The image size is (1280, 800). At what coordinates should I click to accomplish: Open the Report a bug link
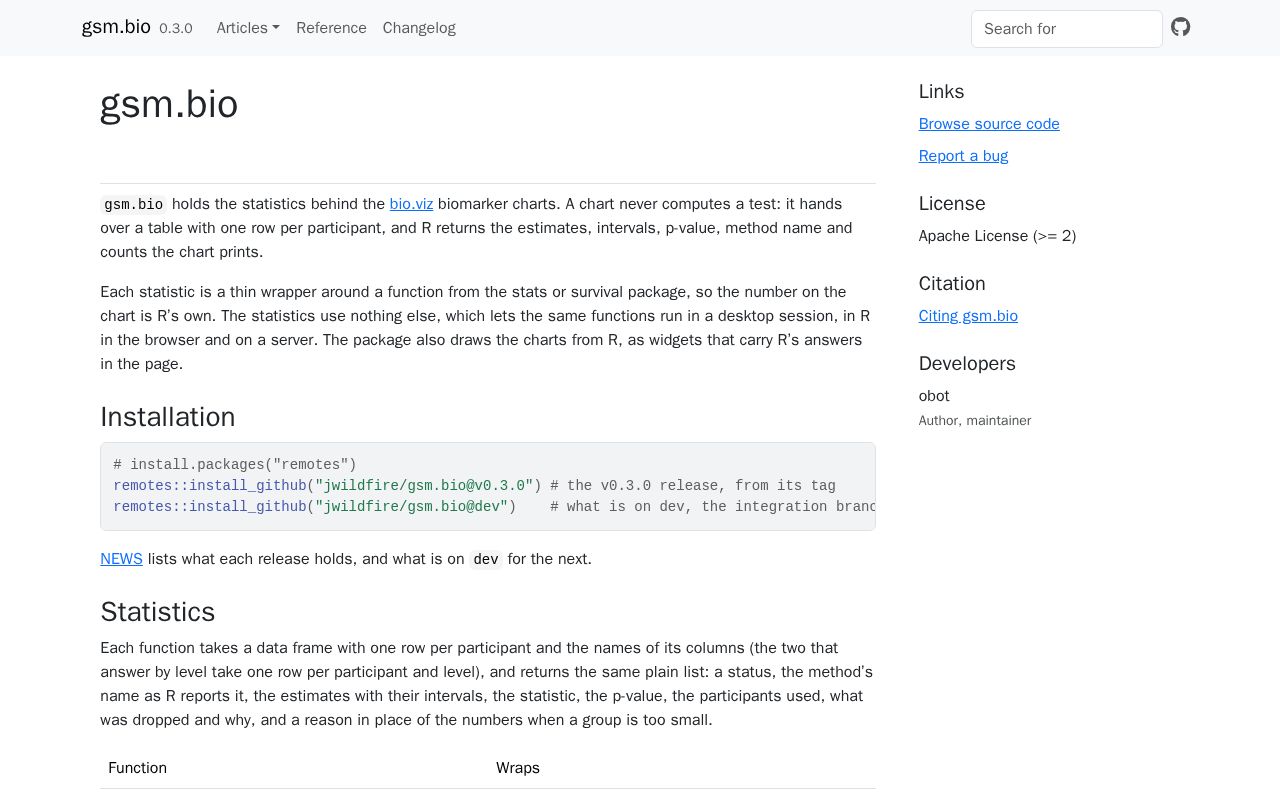[x=963, y=156]
